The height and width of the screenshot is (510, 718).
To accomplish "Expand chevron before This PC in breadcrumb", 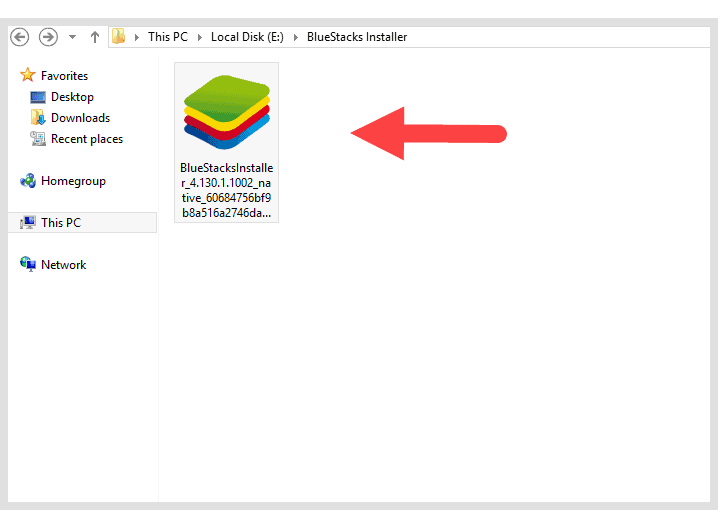I will click(136, 37).
